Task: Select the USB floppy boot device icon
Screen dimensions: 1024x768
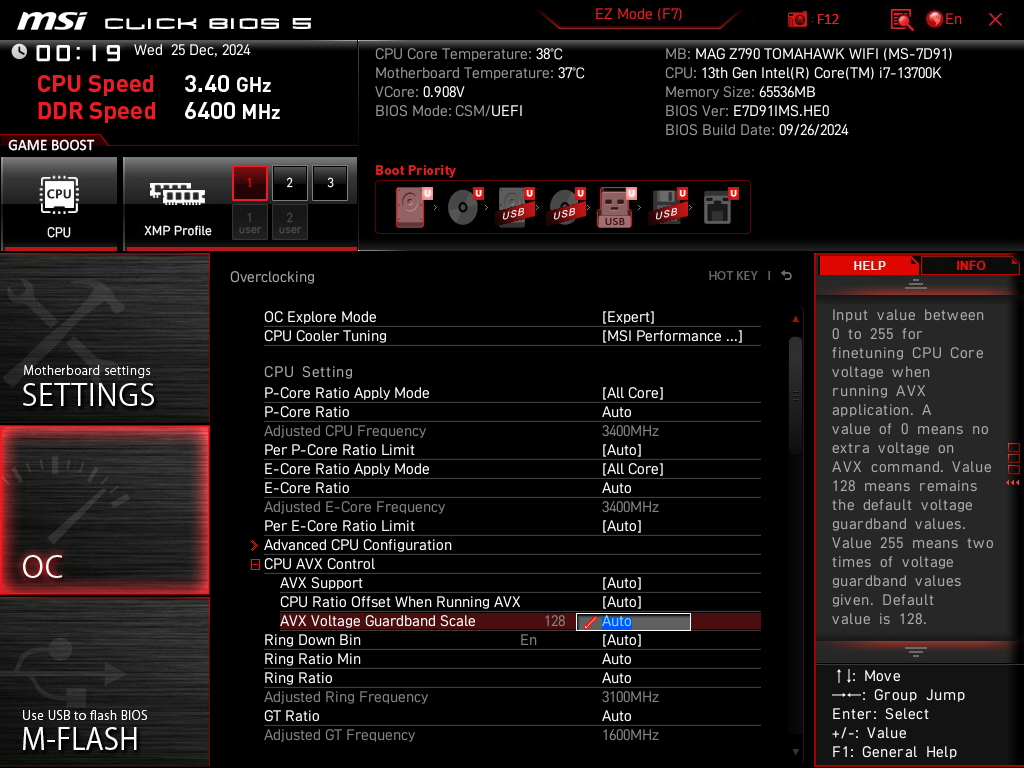Action: pyautogui.click(x=667, y=207)
